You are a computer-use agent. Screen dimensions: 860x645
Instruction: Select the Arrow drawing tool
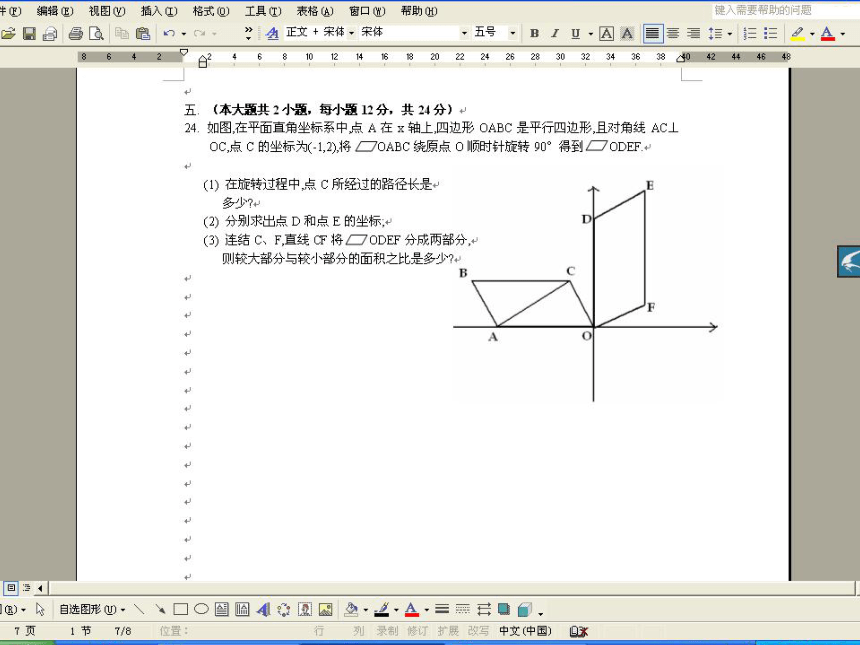pos(160,609)
